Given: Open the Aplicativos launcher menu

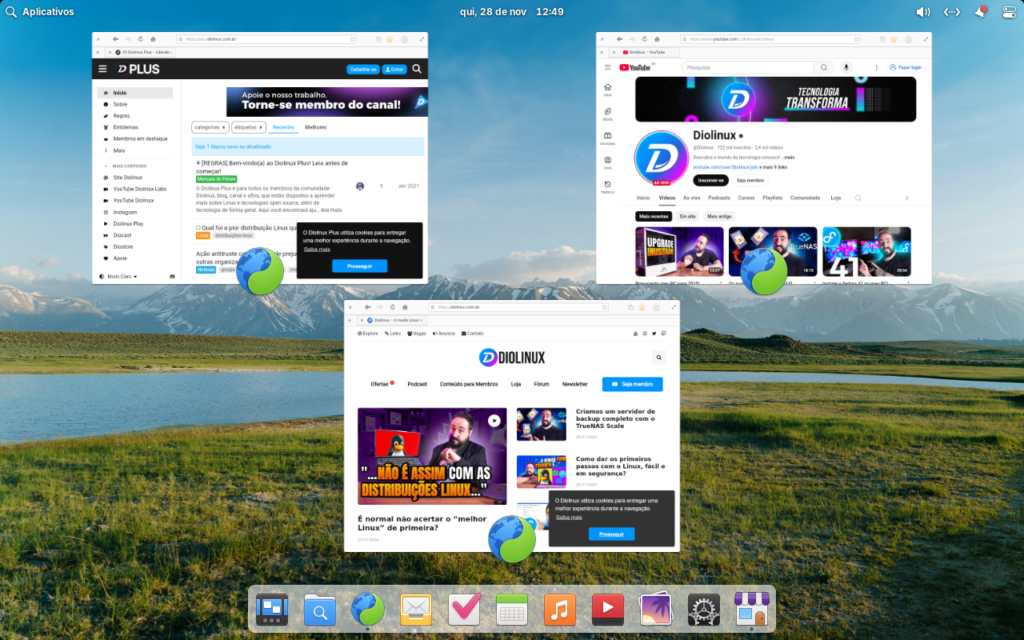Looking at the screenshot, I should click(x=40, y=12).
